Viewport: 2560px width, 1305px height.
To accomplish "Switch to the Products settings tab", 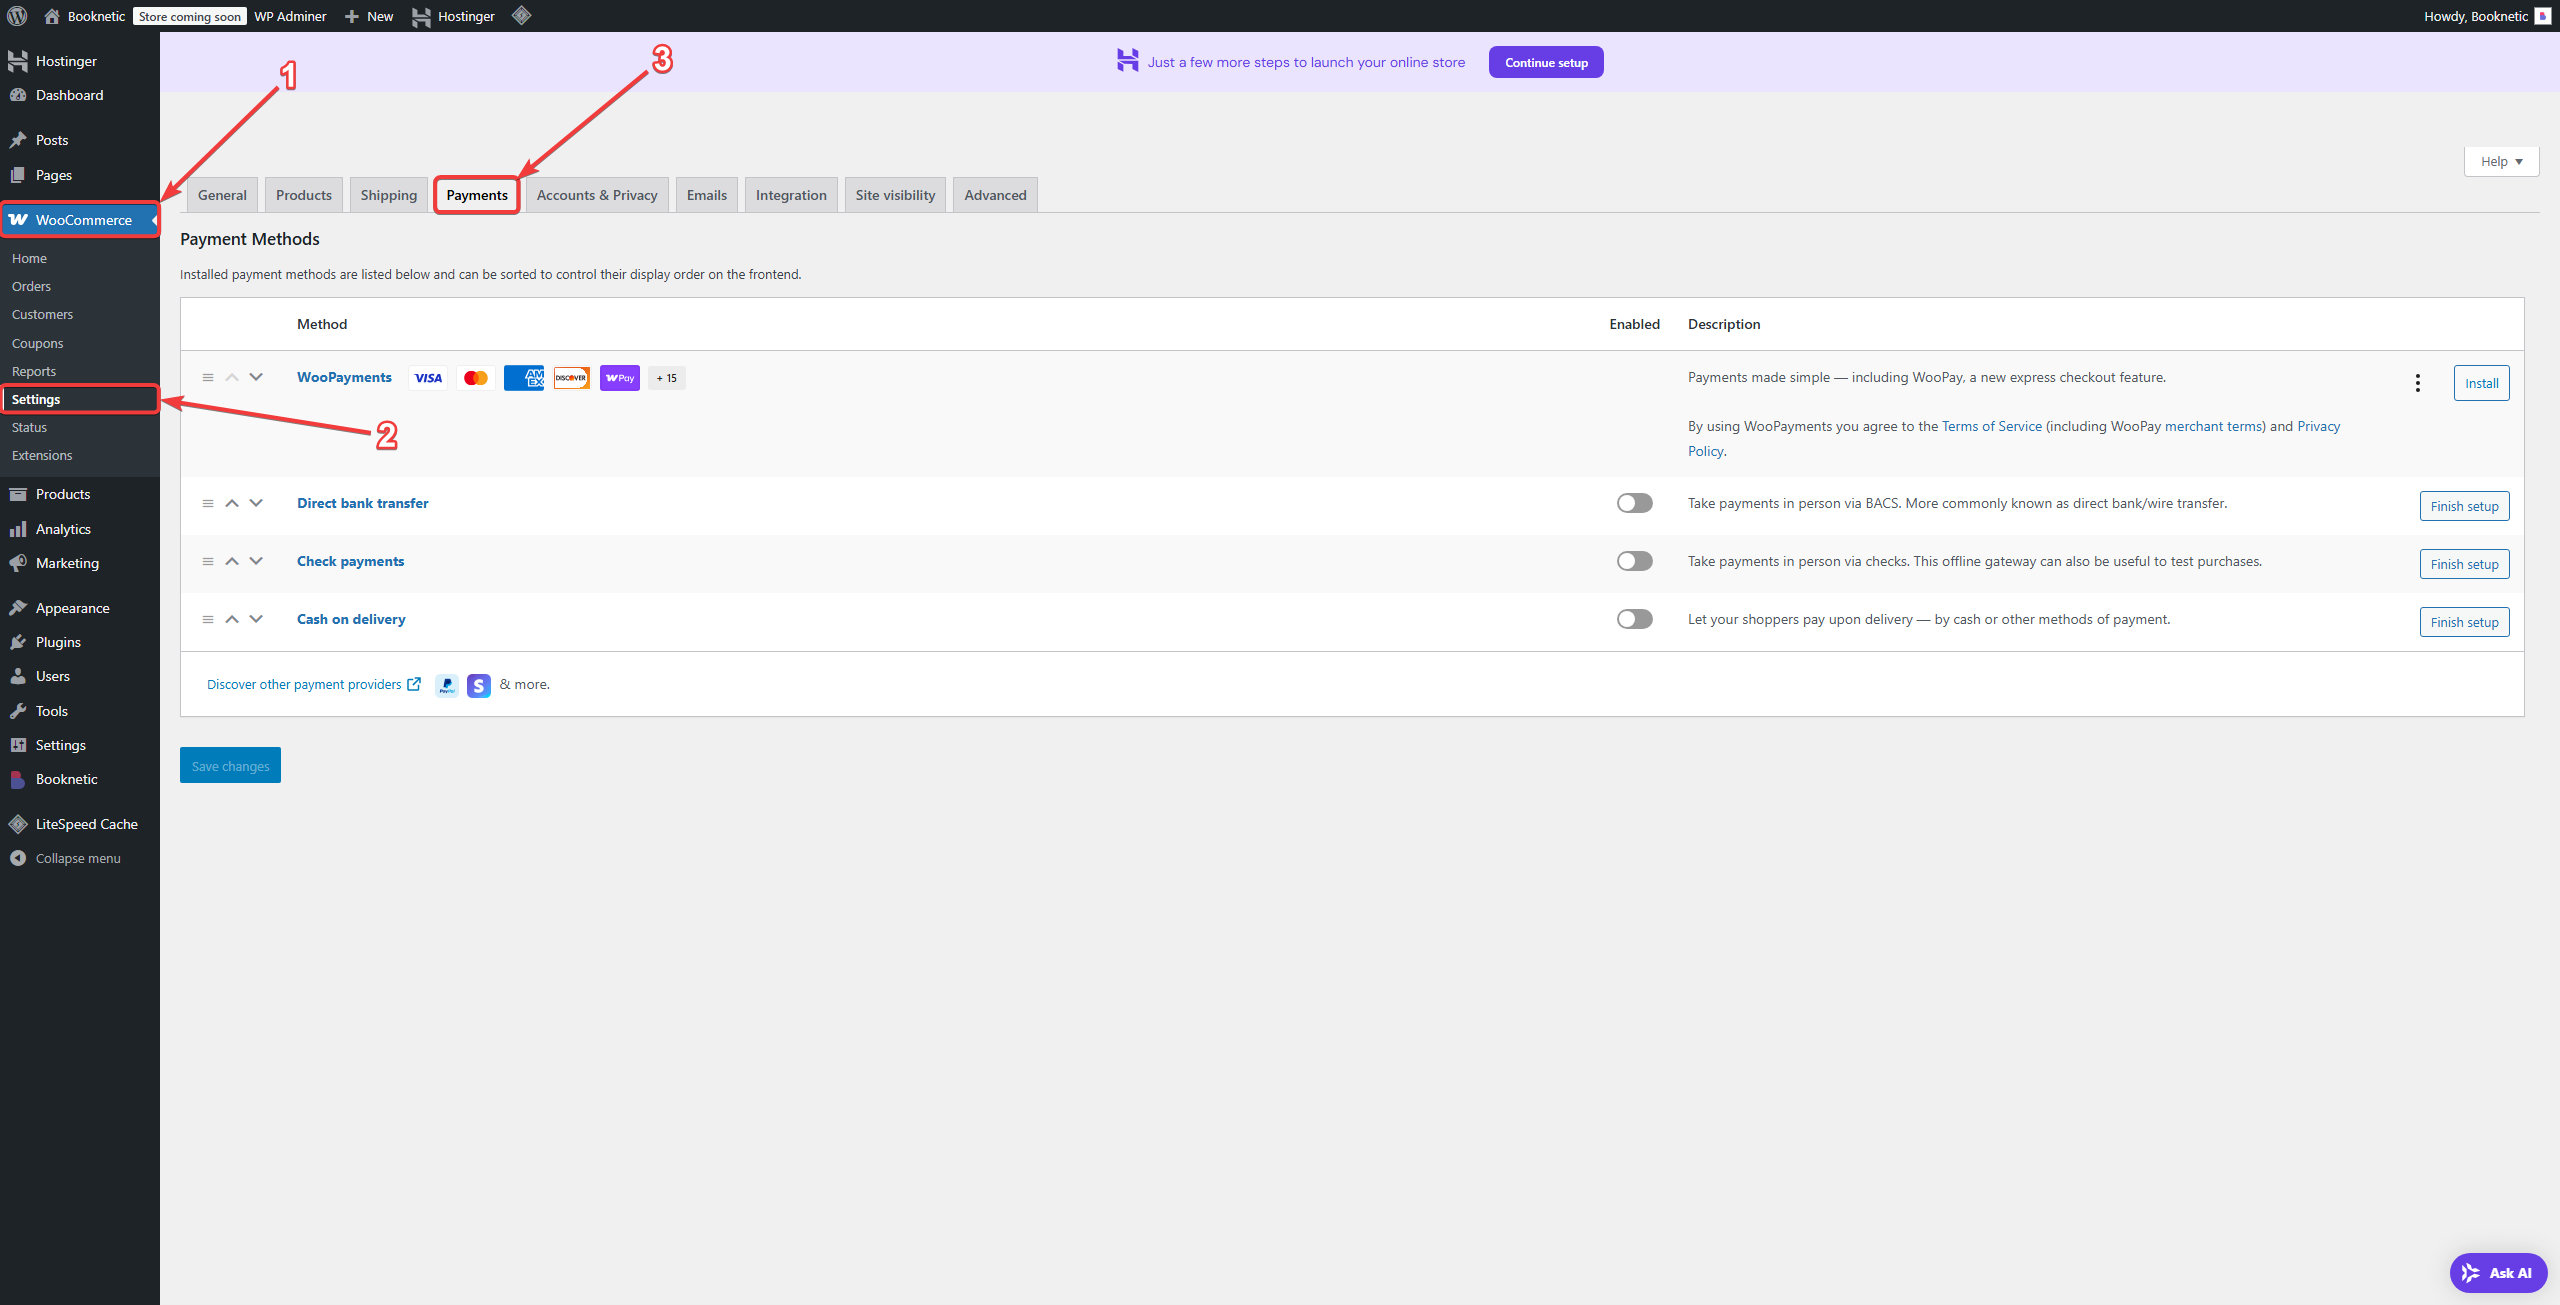I will [x=304, y=195].
